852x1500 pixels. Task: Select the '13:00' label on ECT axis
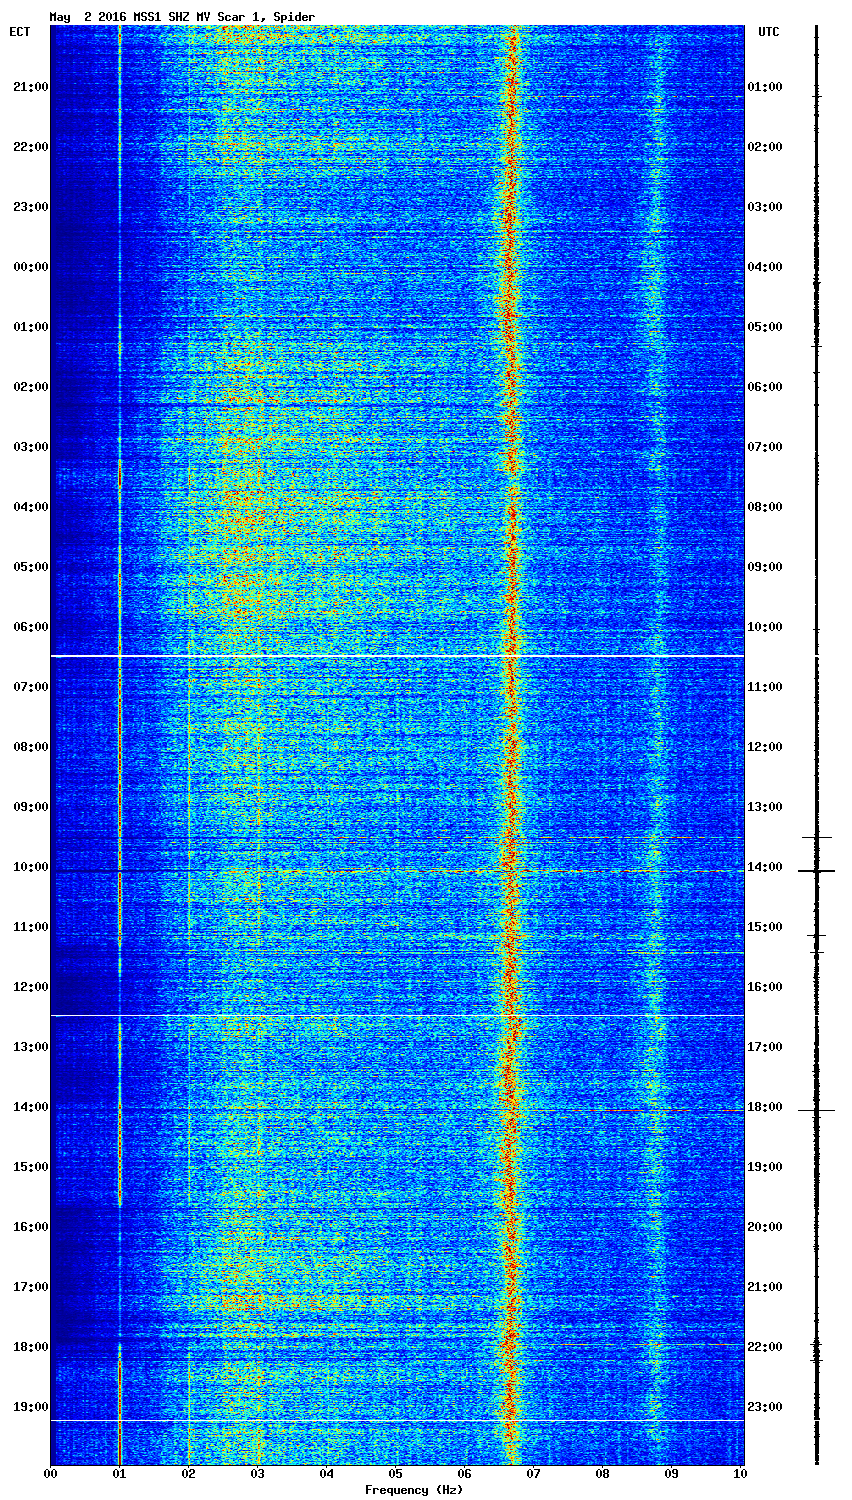tap(30, 1047)
